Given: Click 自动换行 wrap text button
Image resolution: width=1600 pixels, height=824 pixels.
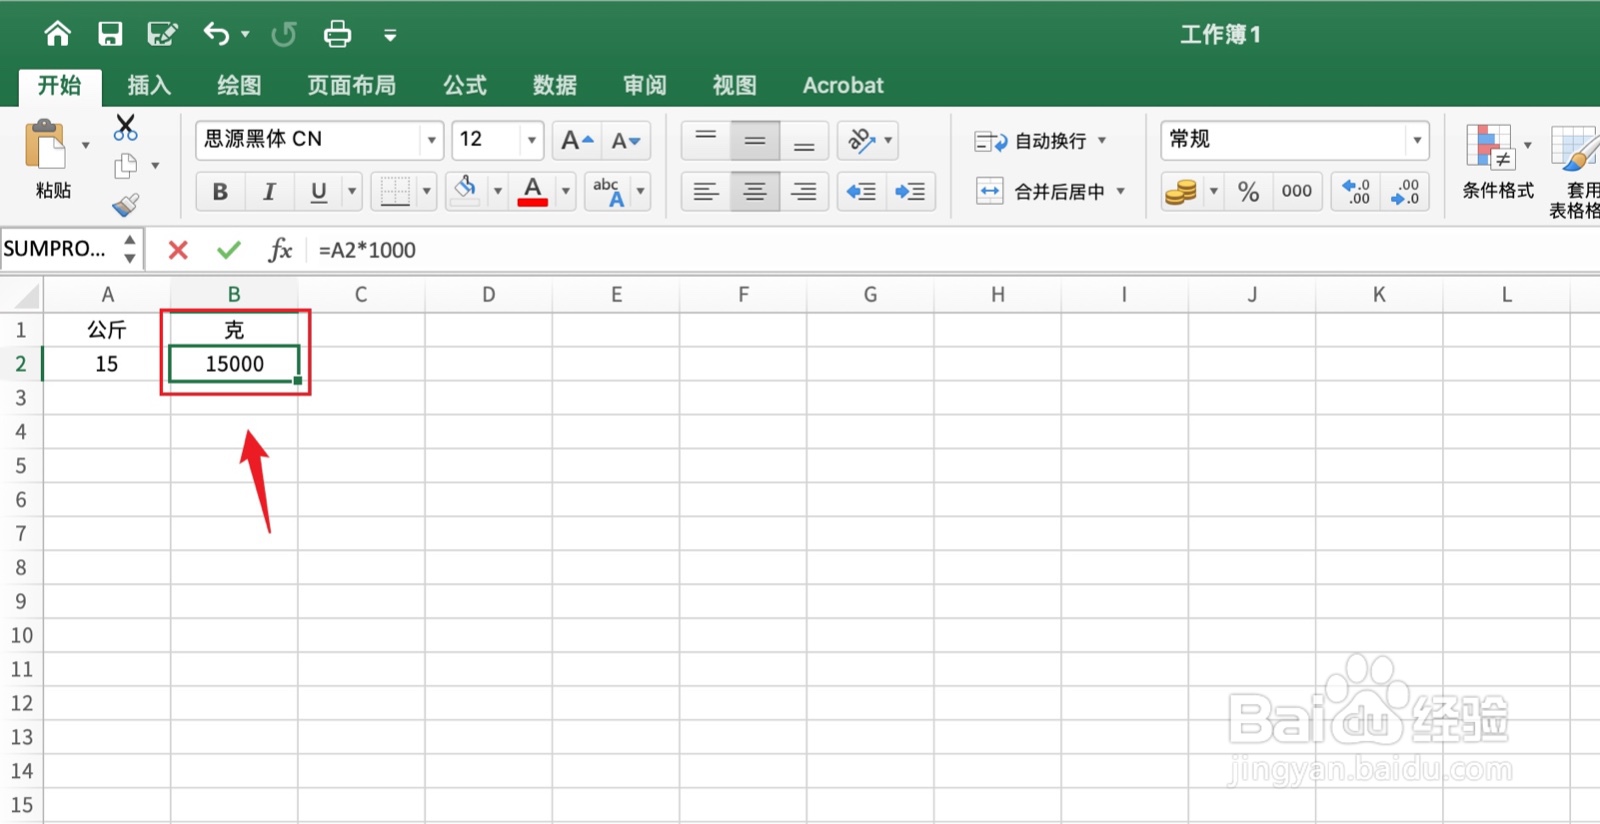Looking at the screenshot, I should [1040, 141].
